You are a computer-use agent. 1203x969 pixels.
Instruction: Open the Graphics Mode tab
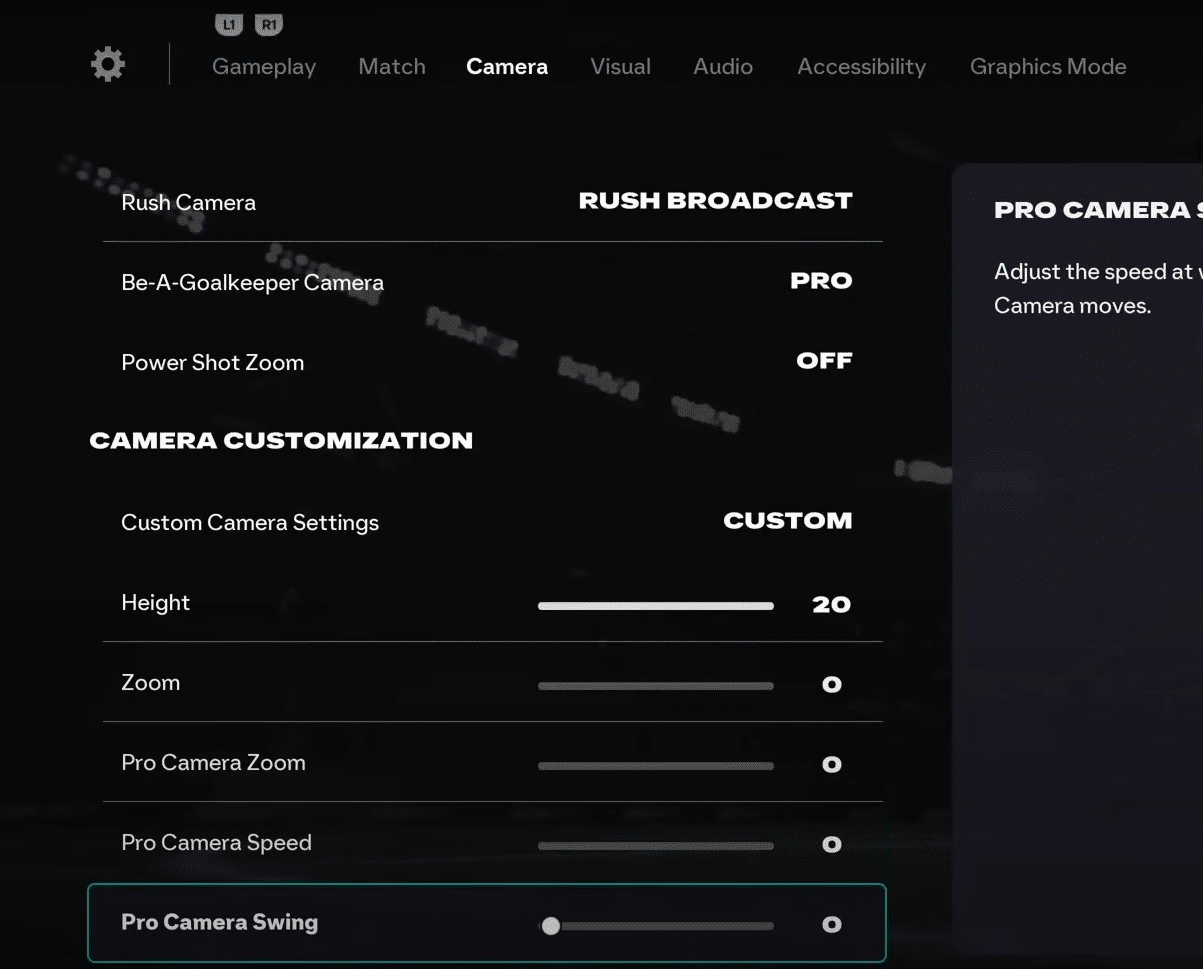point(1048,67)
